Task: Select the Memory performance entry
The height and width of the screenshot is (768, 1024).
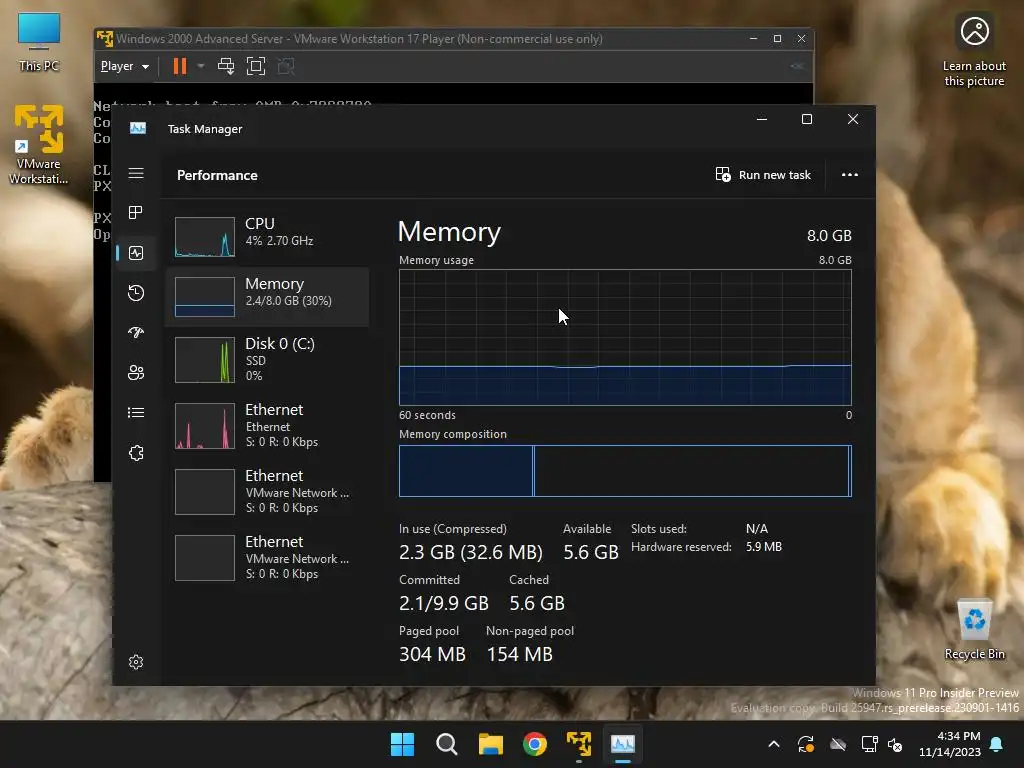Action: pyautogui.click(x=267, y=296)
